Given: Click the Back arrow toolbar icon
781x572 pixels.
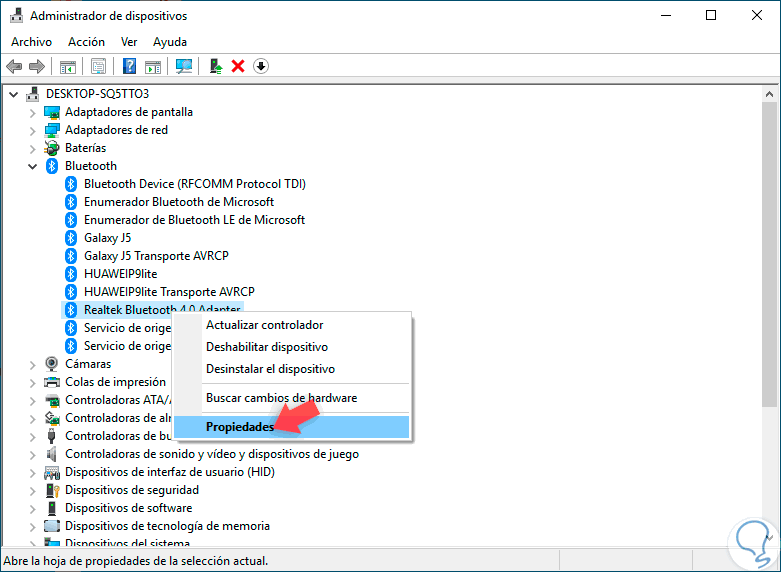Looking at the screenshot, I should point(14,66).
